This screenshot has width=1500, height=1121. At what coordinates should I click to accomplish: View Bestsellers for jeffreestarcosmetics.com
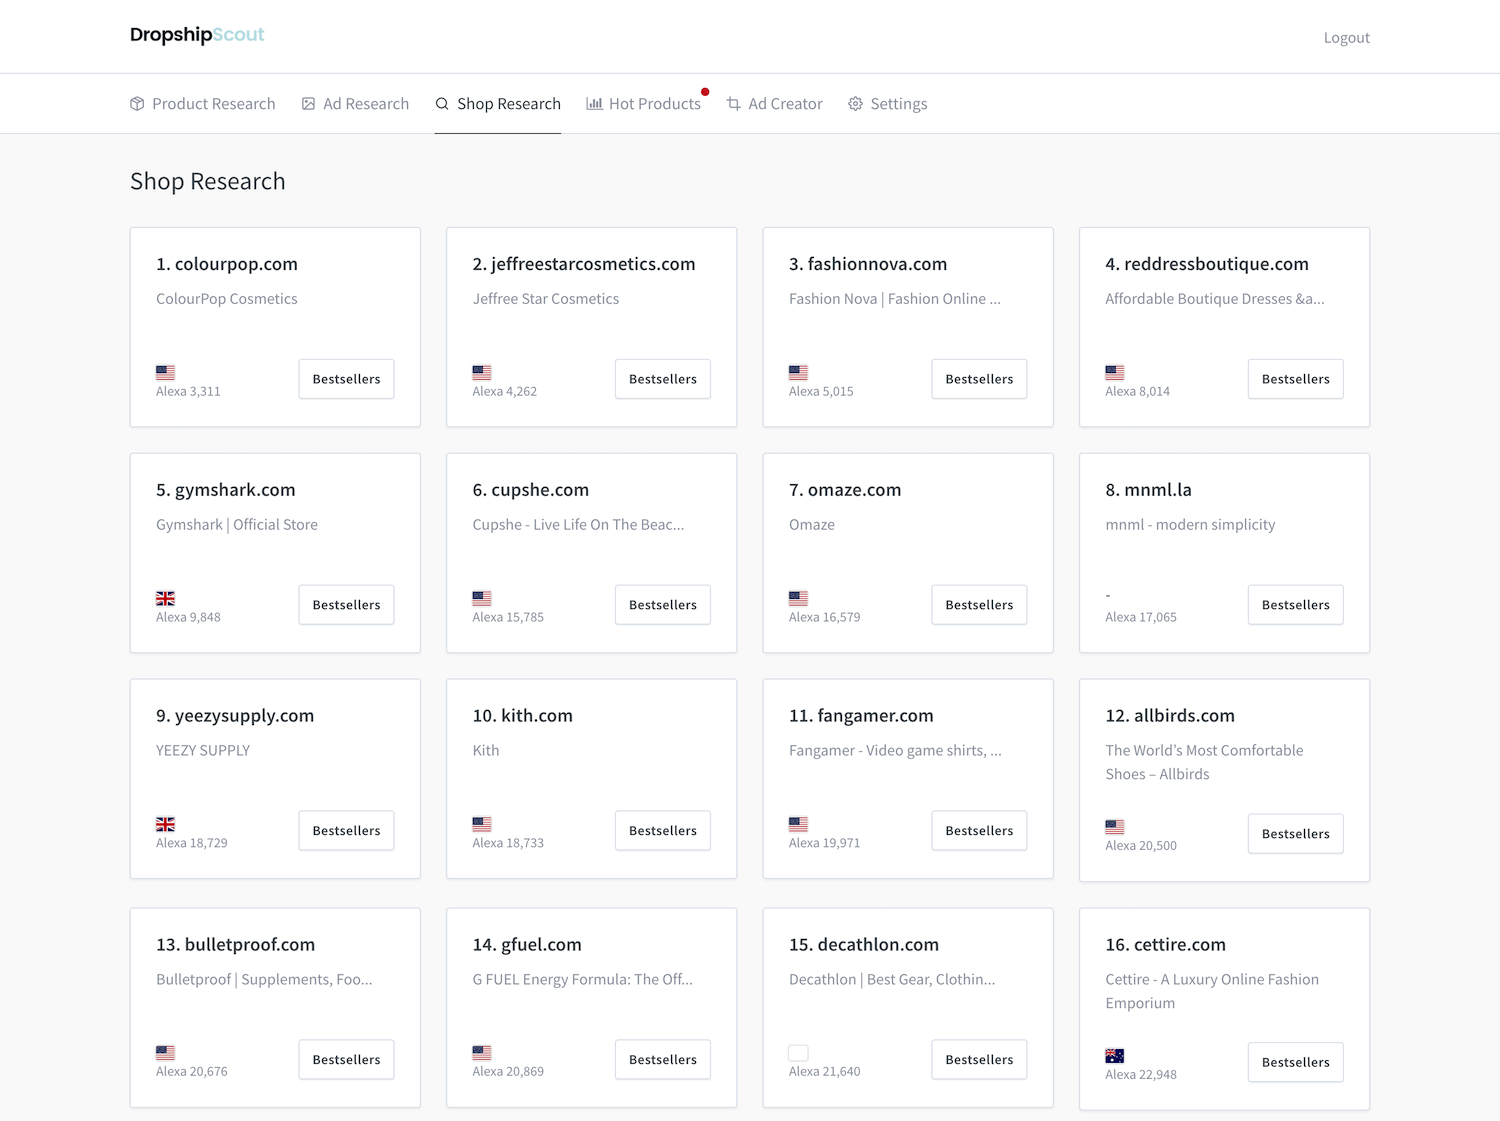[663, 379]
